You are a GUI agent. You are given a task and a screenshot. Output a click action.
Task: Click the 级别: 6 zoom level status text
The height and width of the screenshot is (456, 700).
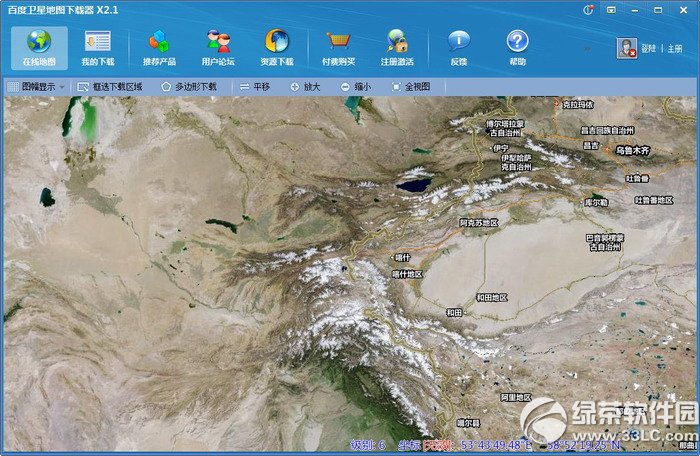368,445
